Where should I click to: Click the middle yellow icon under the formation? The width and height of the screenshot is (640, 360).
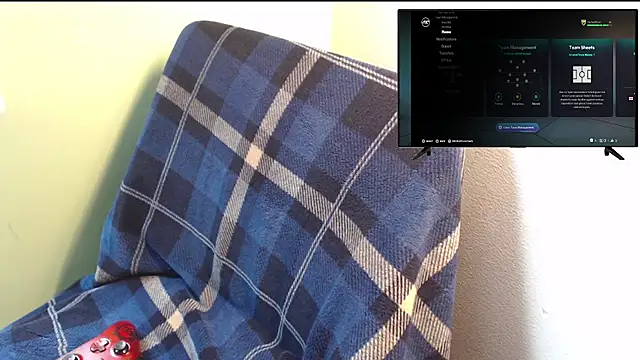[x=518, y=97]
